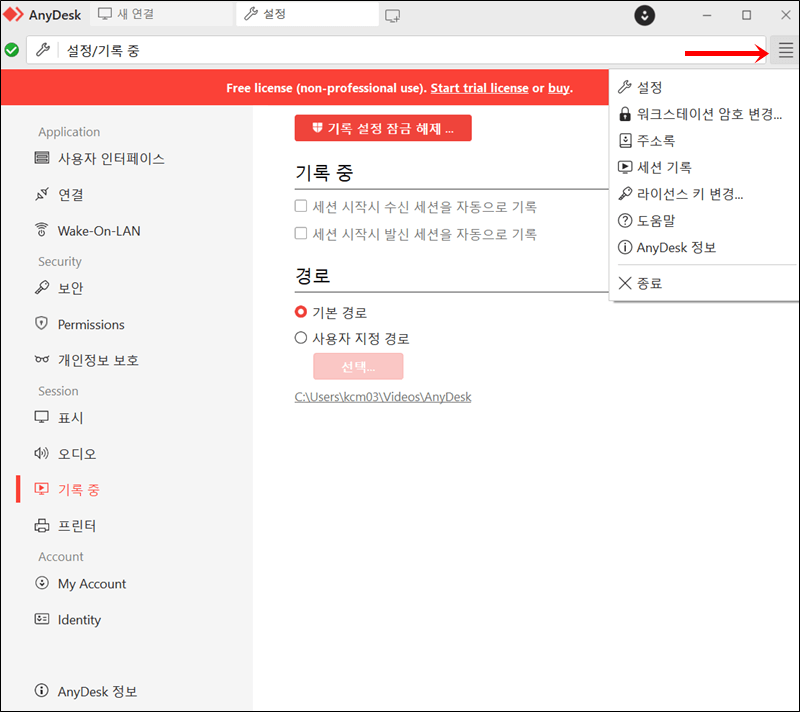
Task: Click glasses icon beside 개인정보 보호
Action: 41,360
